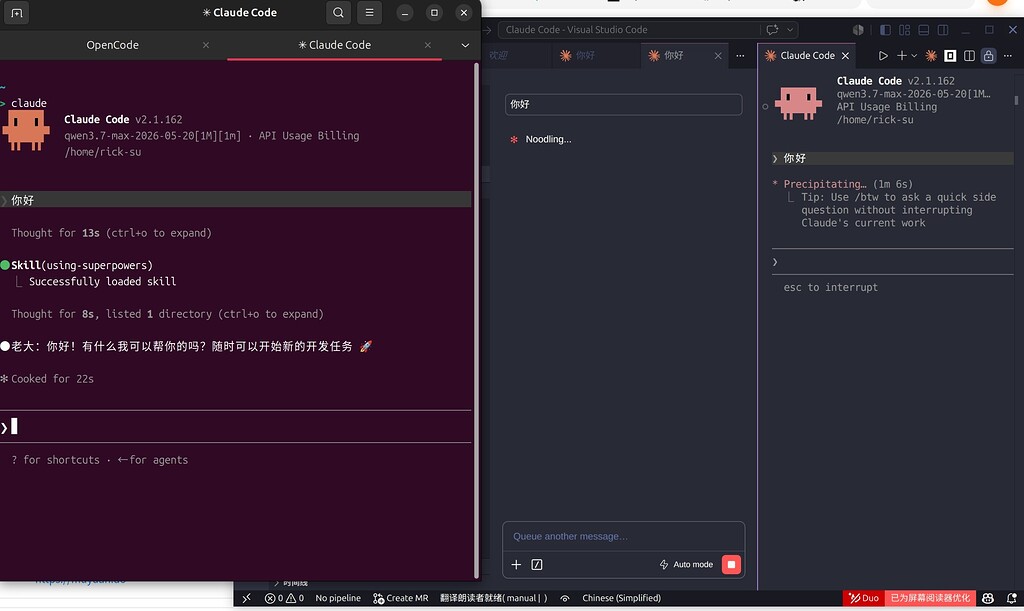
Task: Switch to the OpenCode terminal tab
Action: [x=112, y=45]
